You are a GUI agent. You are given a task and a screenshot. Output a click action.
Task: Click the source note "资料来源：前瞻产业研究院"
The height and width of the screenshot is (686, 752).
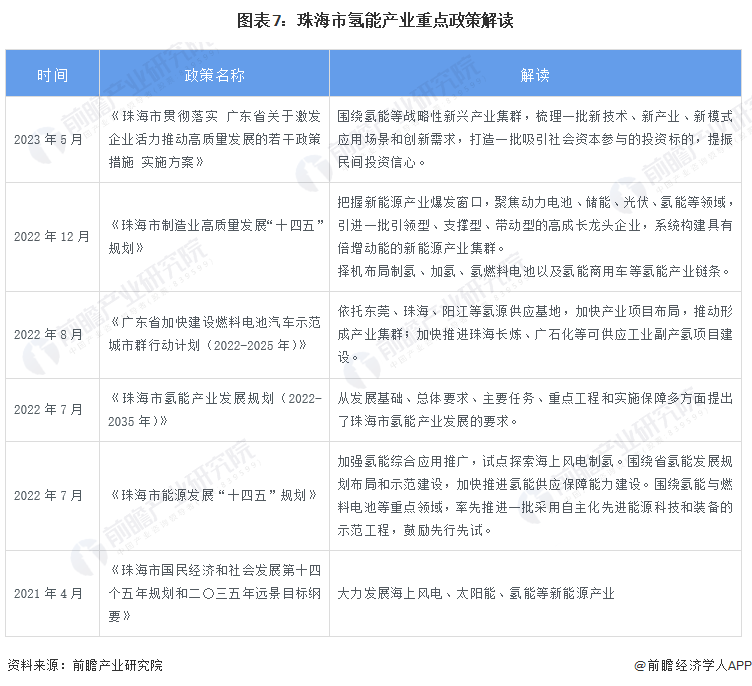click(85, 665)
